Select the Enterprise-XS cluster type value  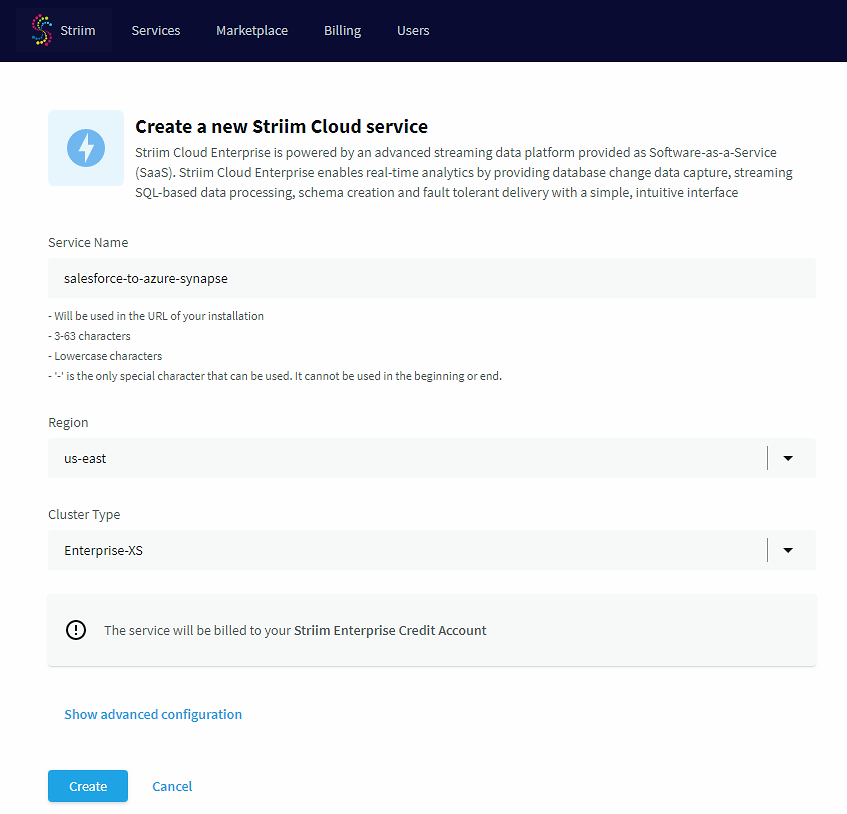click(103, 550)
